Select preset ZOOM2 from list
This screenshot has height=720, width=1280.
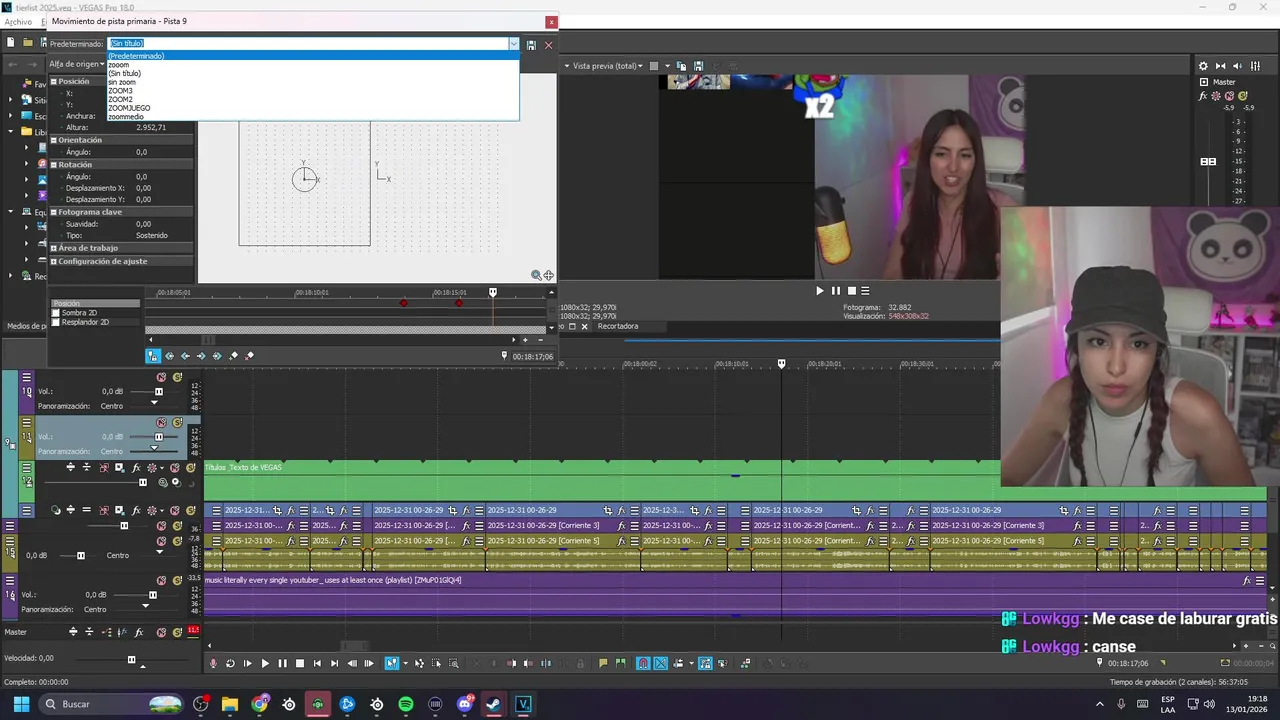314,99
